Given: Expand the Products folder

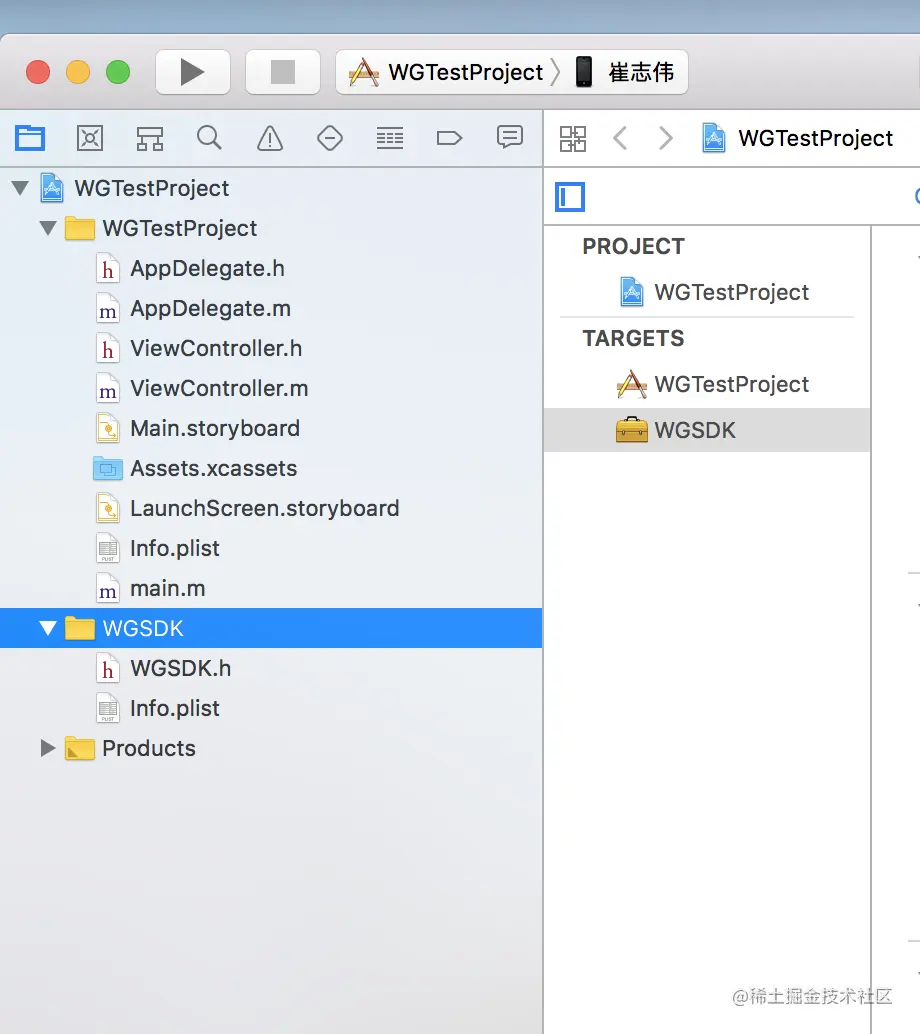Looking at the screenshot, I should (x=48, y=748).
